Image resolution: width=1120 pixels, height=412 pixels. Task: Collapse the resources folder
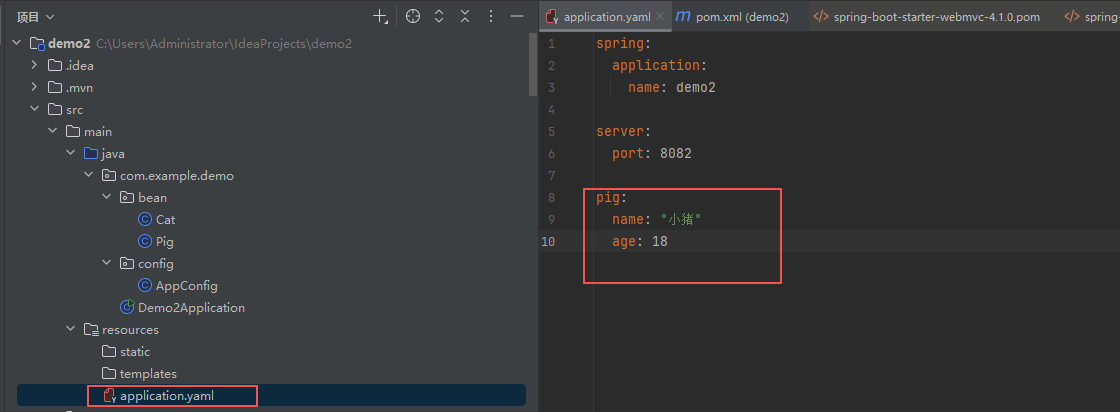point(70,330)
